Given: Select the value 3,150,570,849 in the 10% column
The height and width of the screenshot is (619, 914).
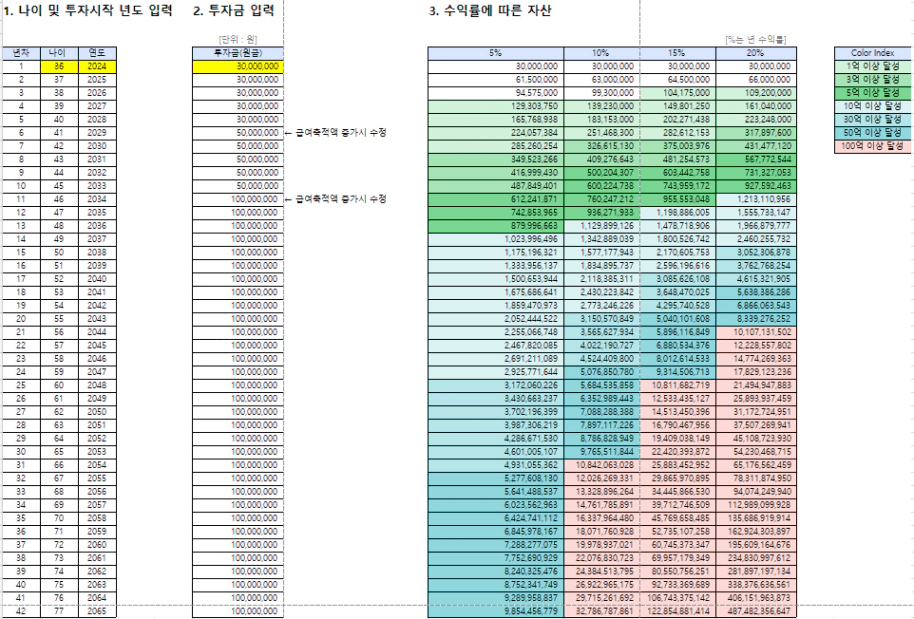Looking at the screenshot, I should [601, 319].
